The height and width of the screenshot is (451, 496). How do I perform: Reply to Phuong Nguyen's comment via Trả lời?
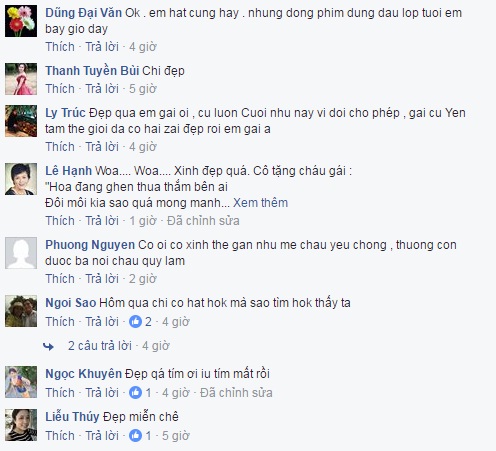tap(102, 279)
